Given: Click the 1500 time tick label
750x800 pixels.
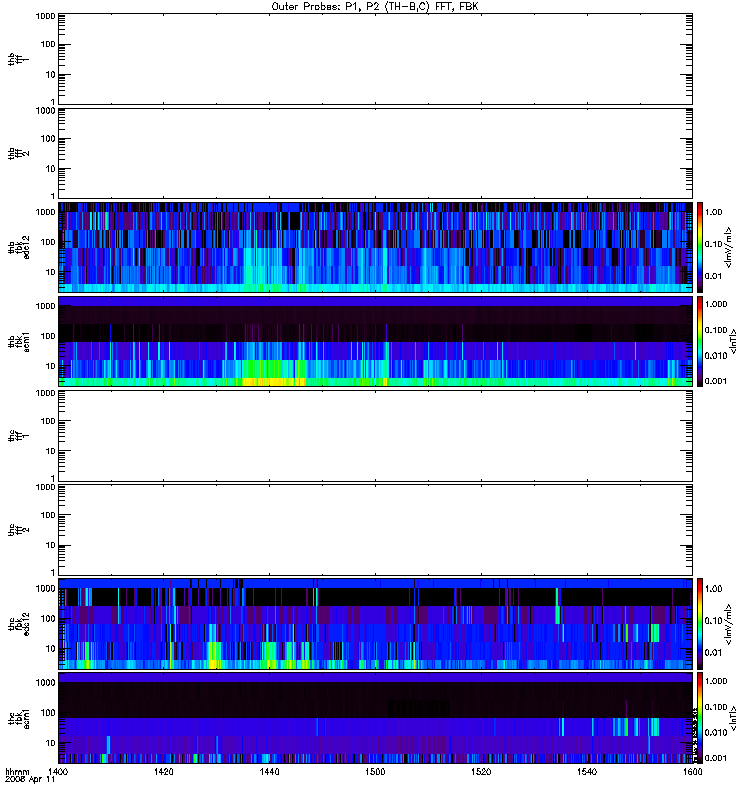Looking at the screenshot, I should 375,771.
